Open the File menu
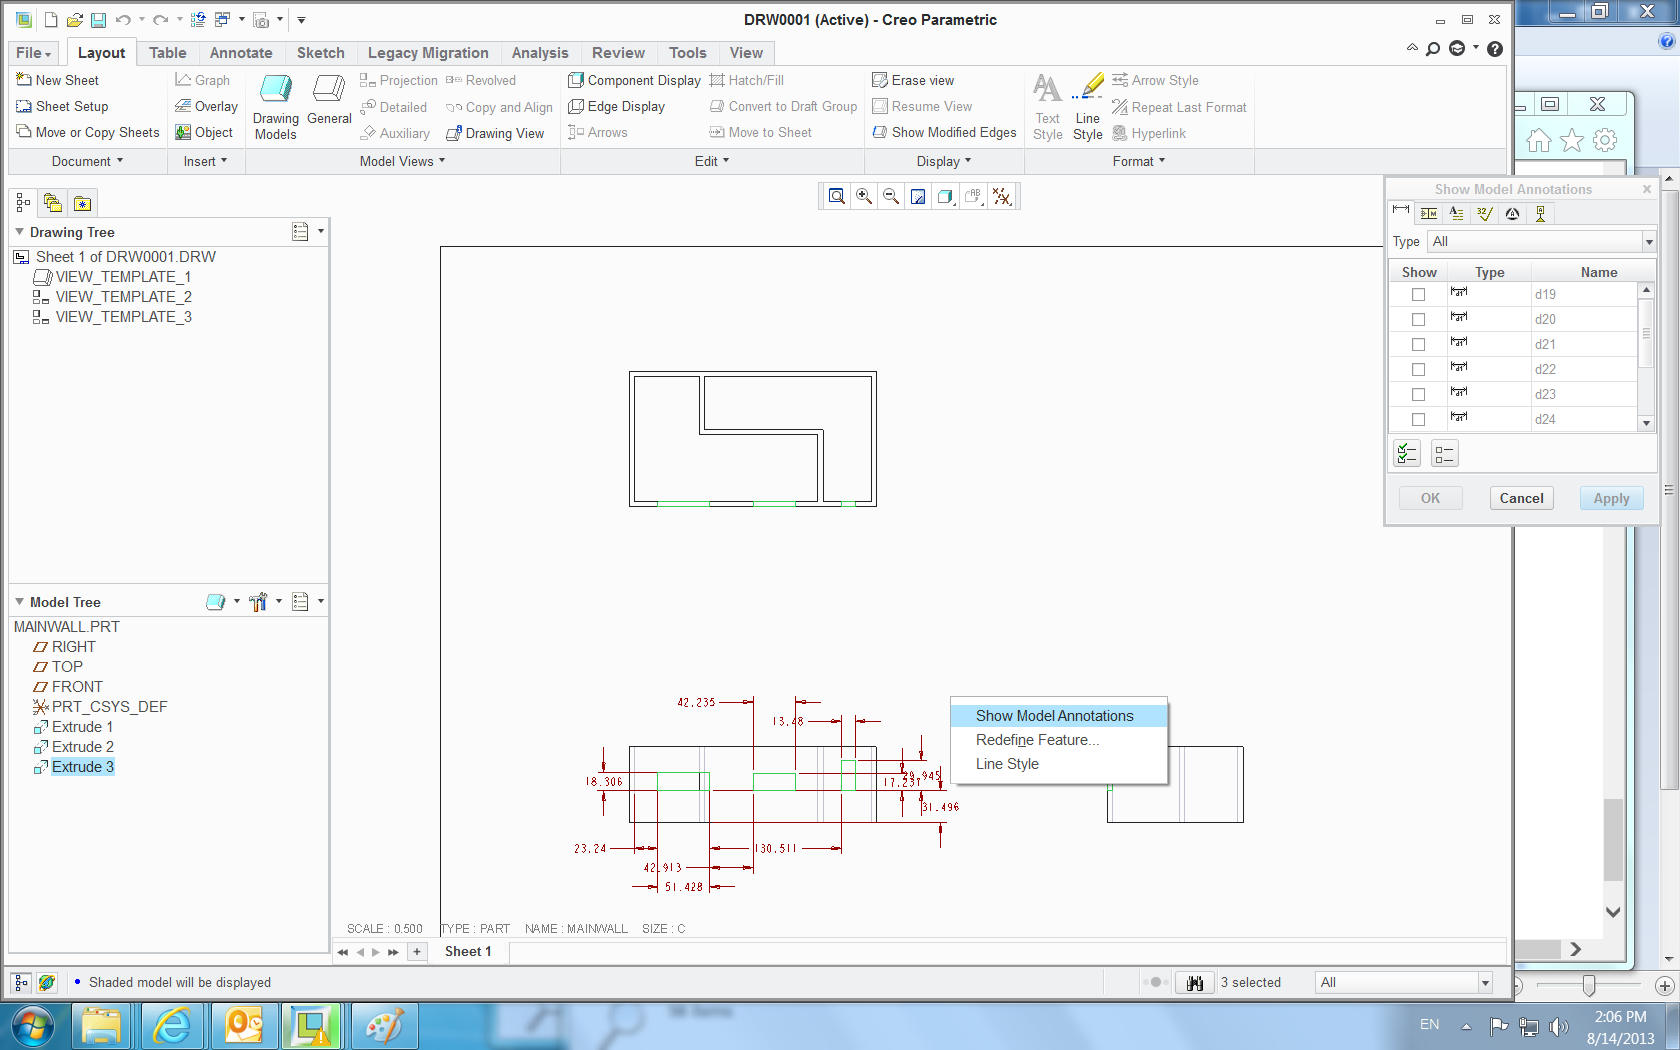The height and width of the screenshot is (1050, 1680). click(x=34, y=53)
